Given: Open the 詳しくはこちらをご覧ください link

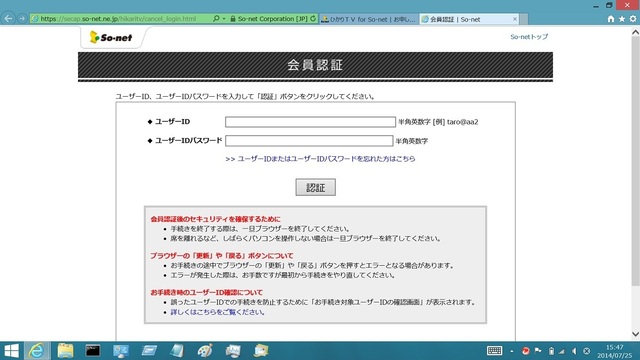Looking at the screenshot, I should point(218,312).
